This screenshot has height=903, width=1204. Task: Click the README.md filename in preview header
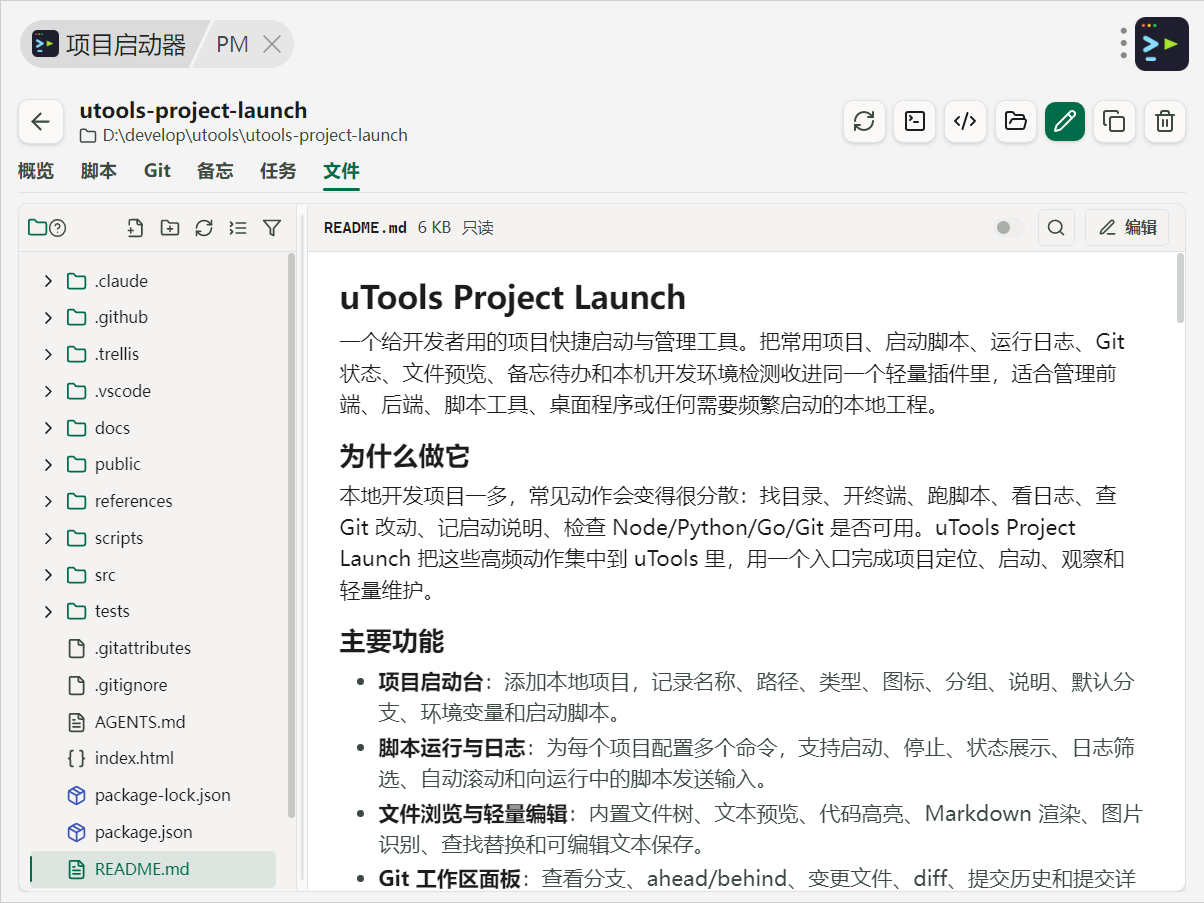[x=365, y=228]
